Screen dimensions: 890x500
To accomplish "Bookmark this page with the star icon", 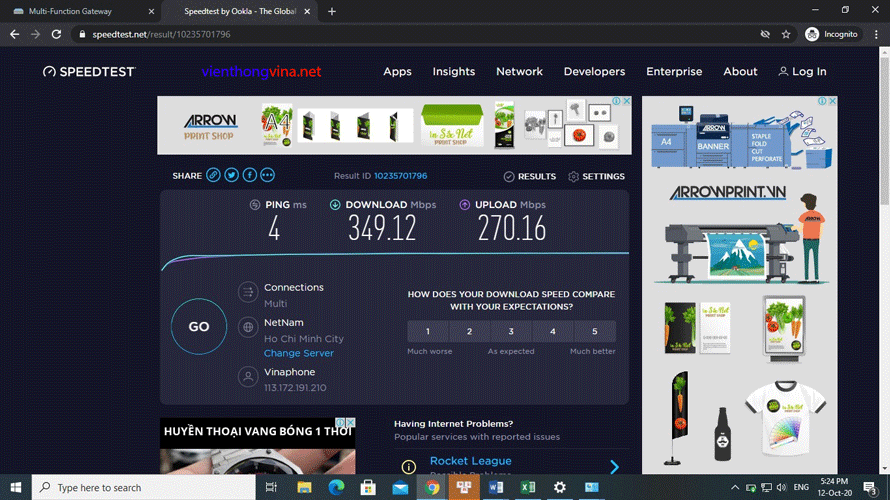I will click(x=786, y=34).
